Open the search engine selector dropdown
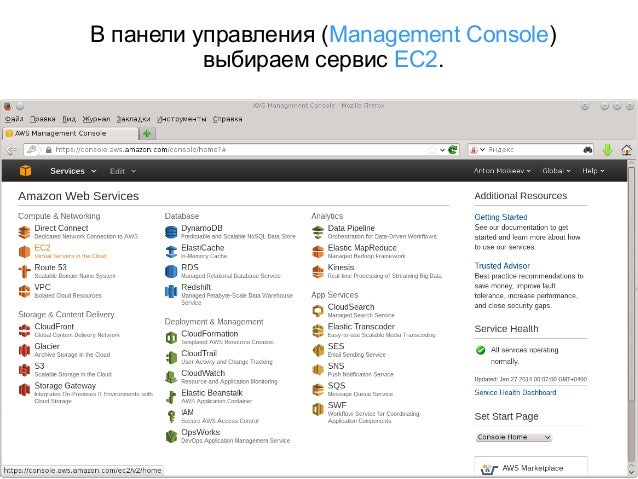 point(478,150)
